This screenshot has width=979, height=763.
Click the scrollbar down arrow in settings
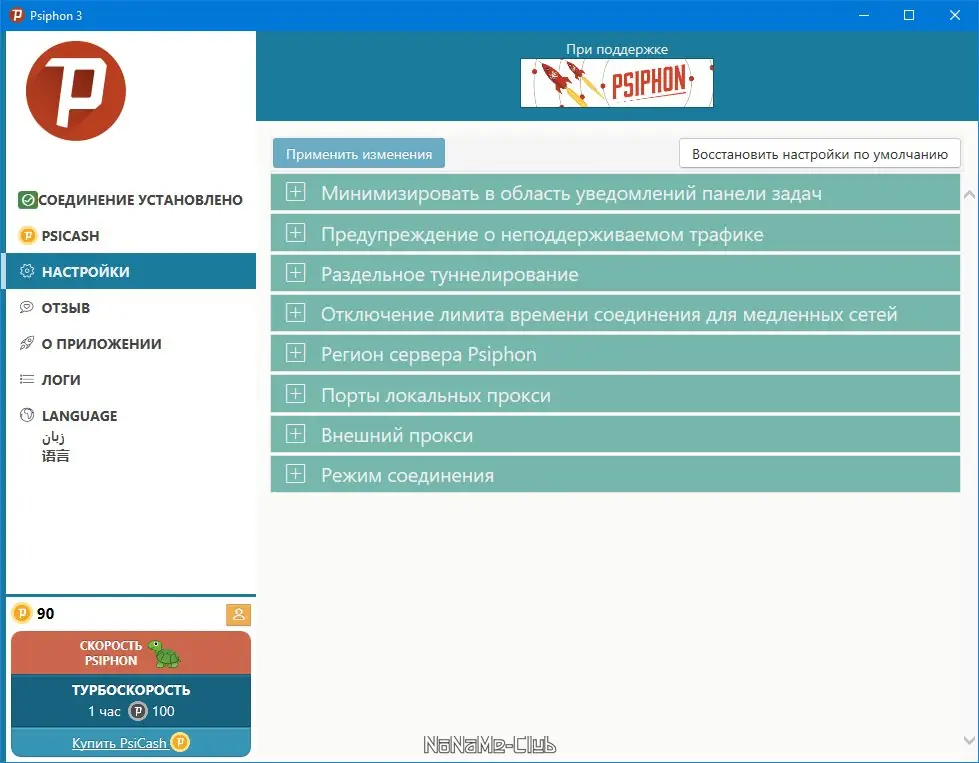[x=969, y=741]
